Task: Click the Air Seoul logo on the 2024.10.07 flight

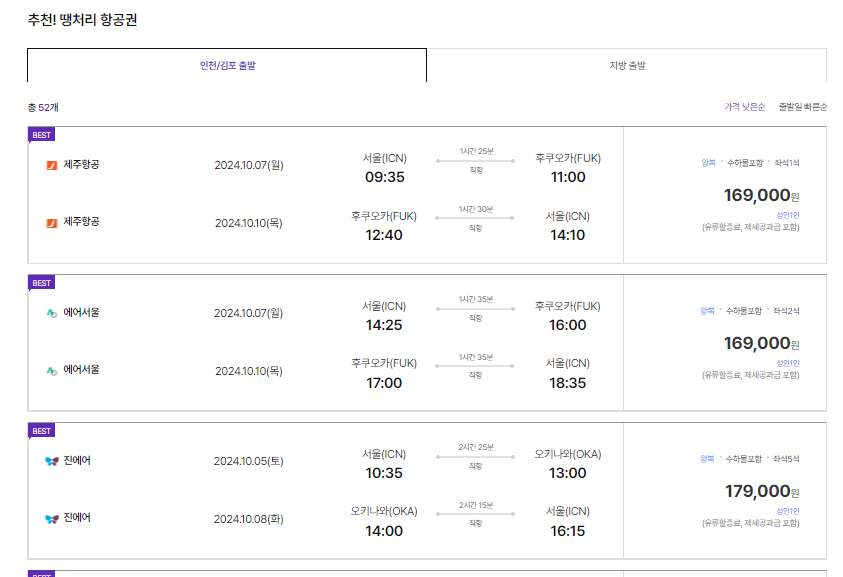Action: (52, 313)
